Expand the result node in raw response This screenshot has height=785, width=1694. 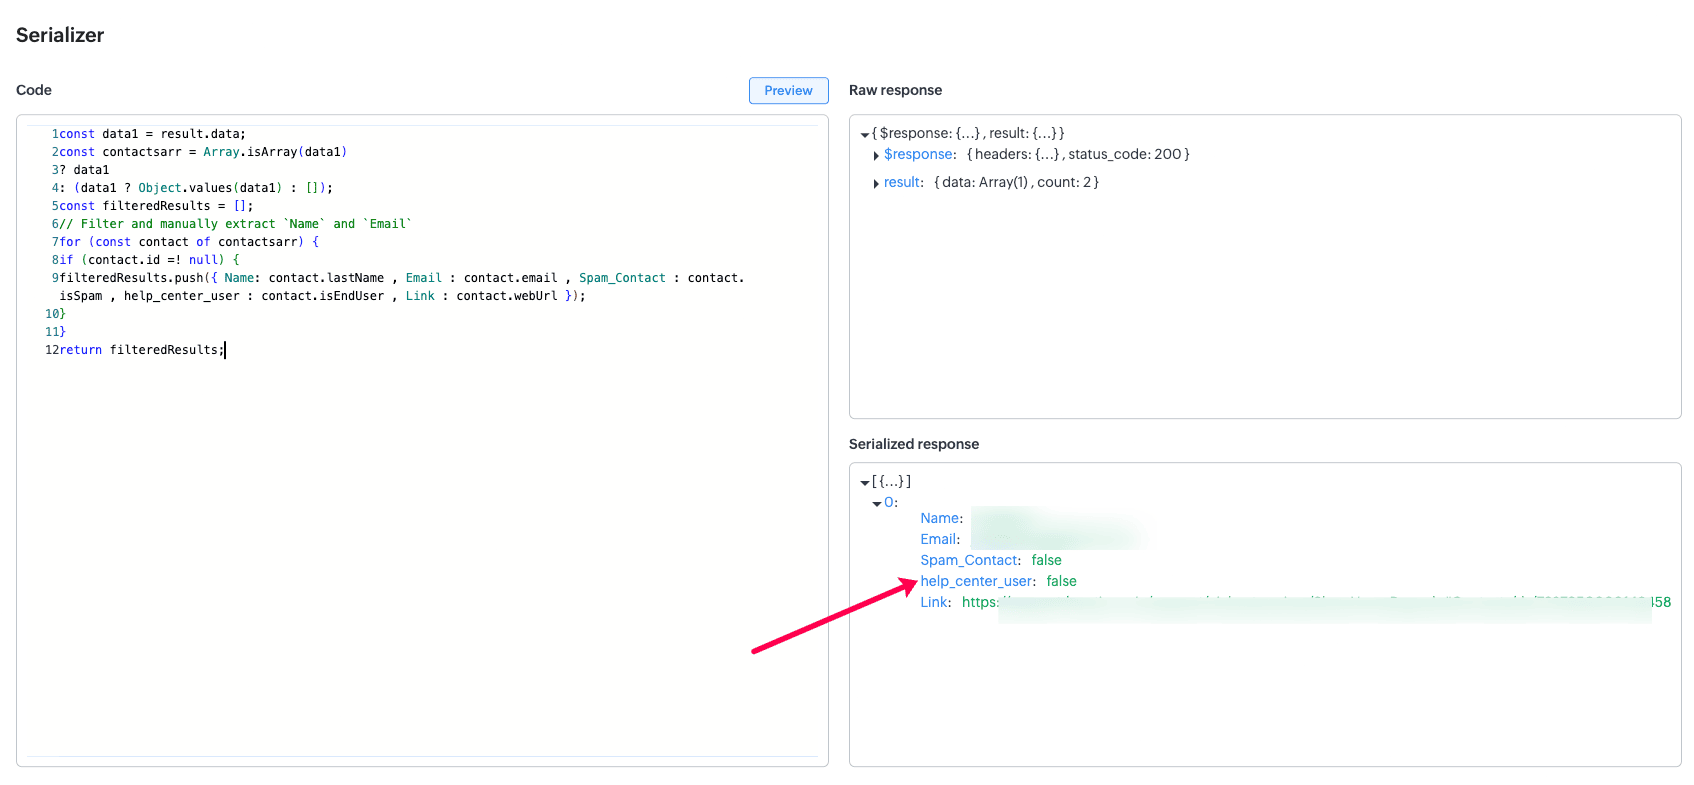pos(876,183)
